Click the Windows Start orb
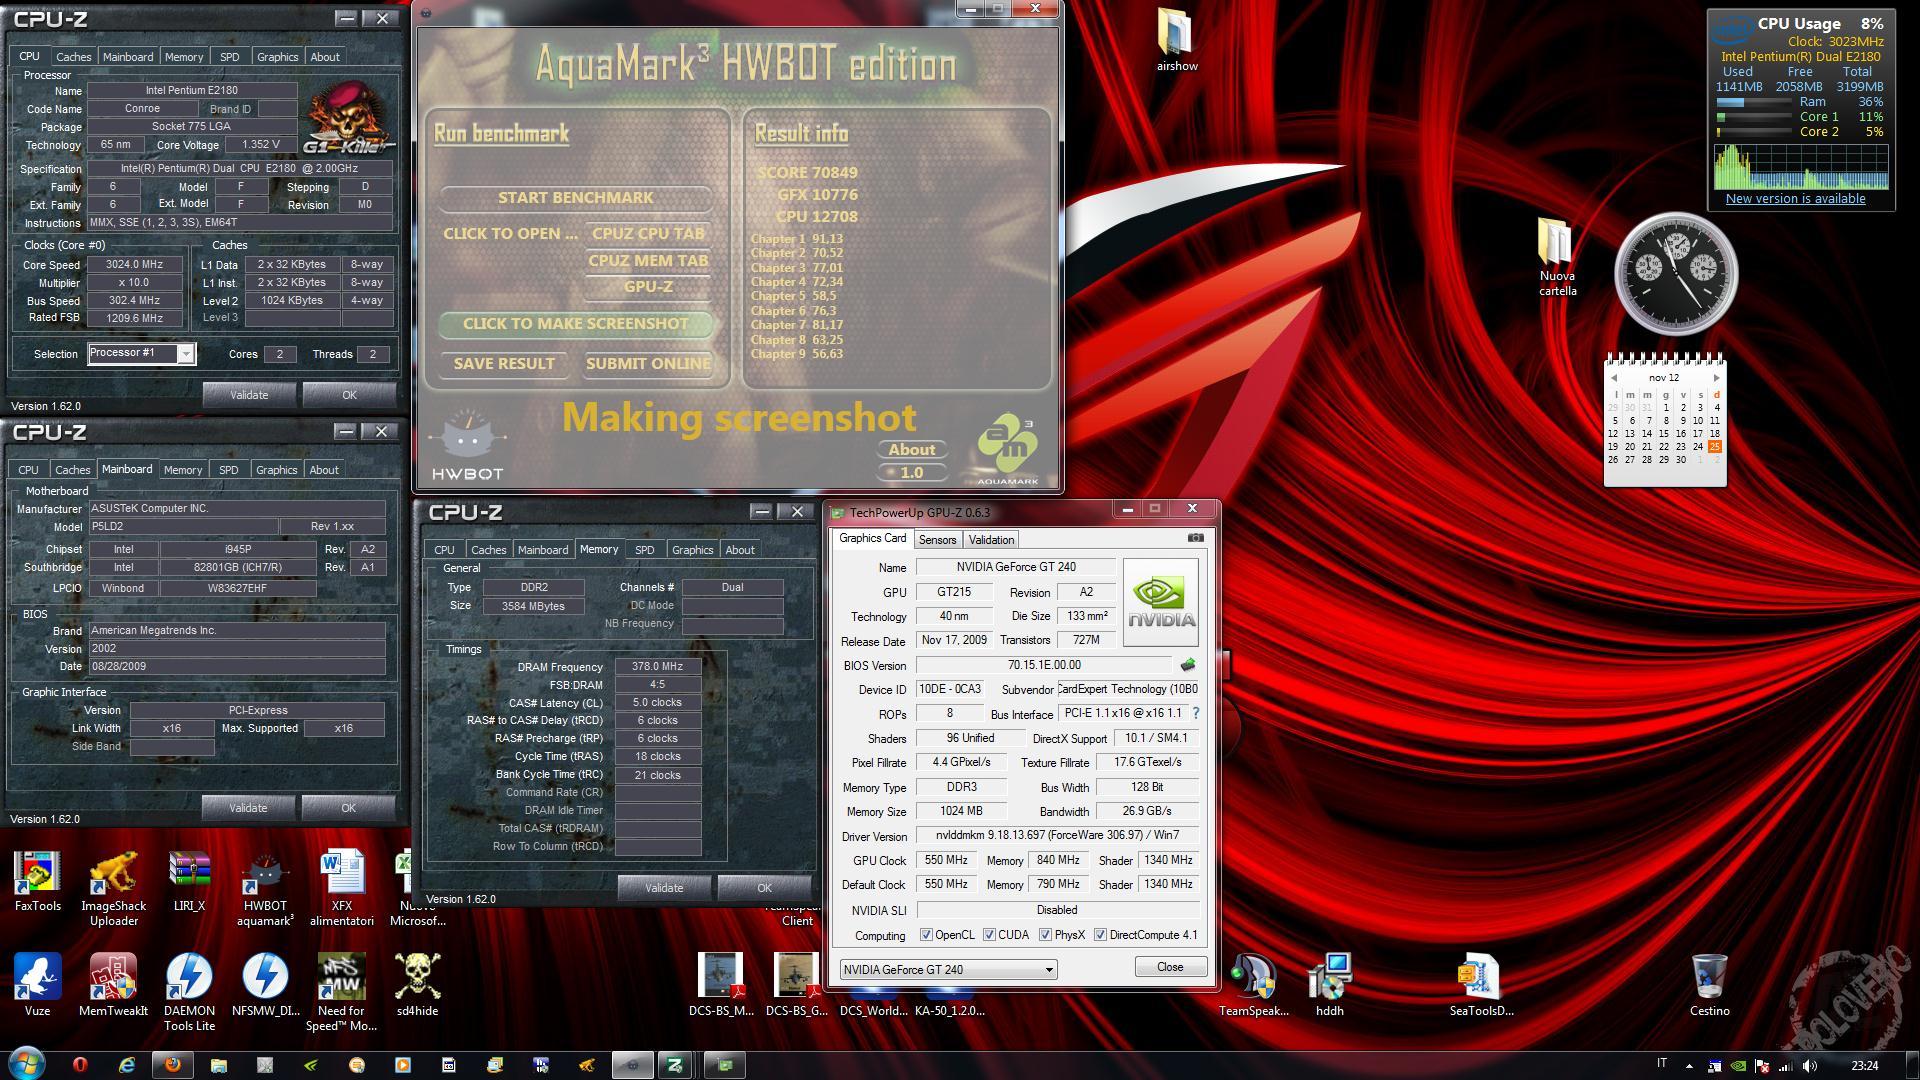1920x1080 pixels. pyautogui.click(x=26, y=1063)
